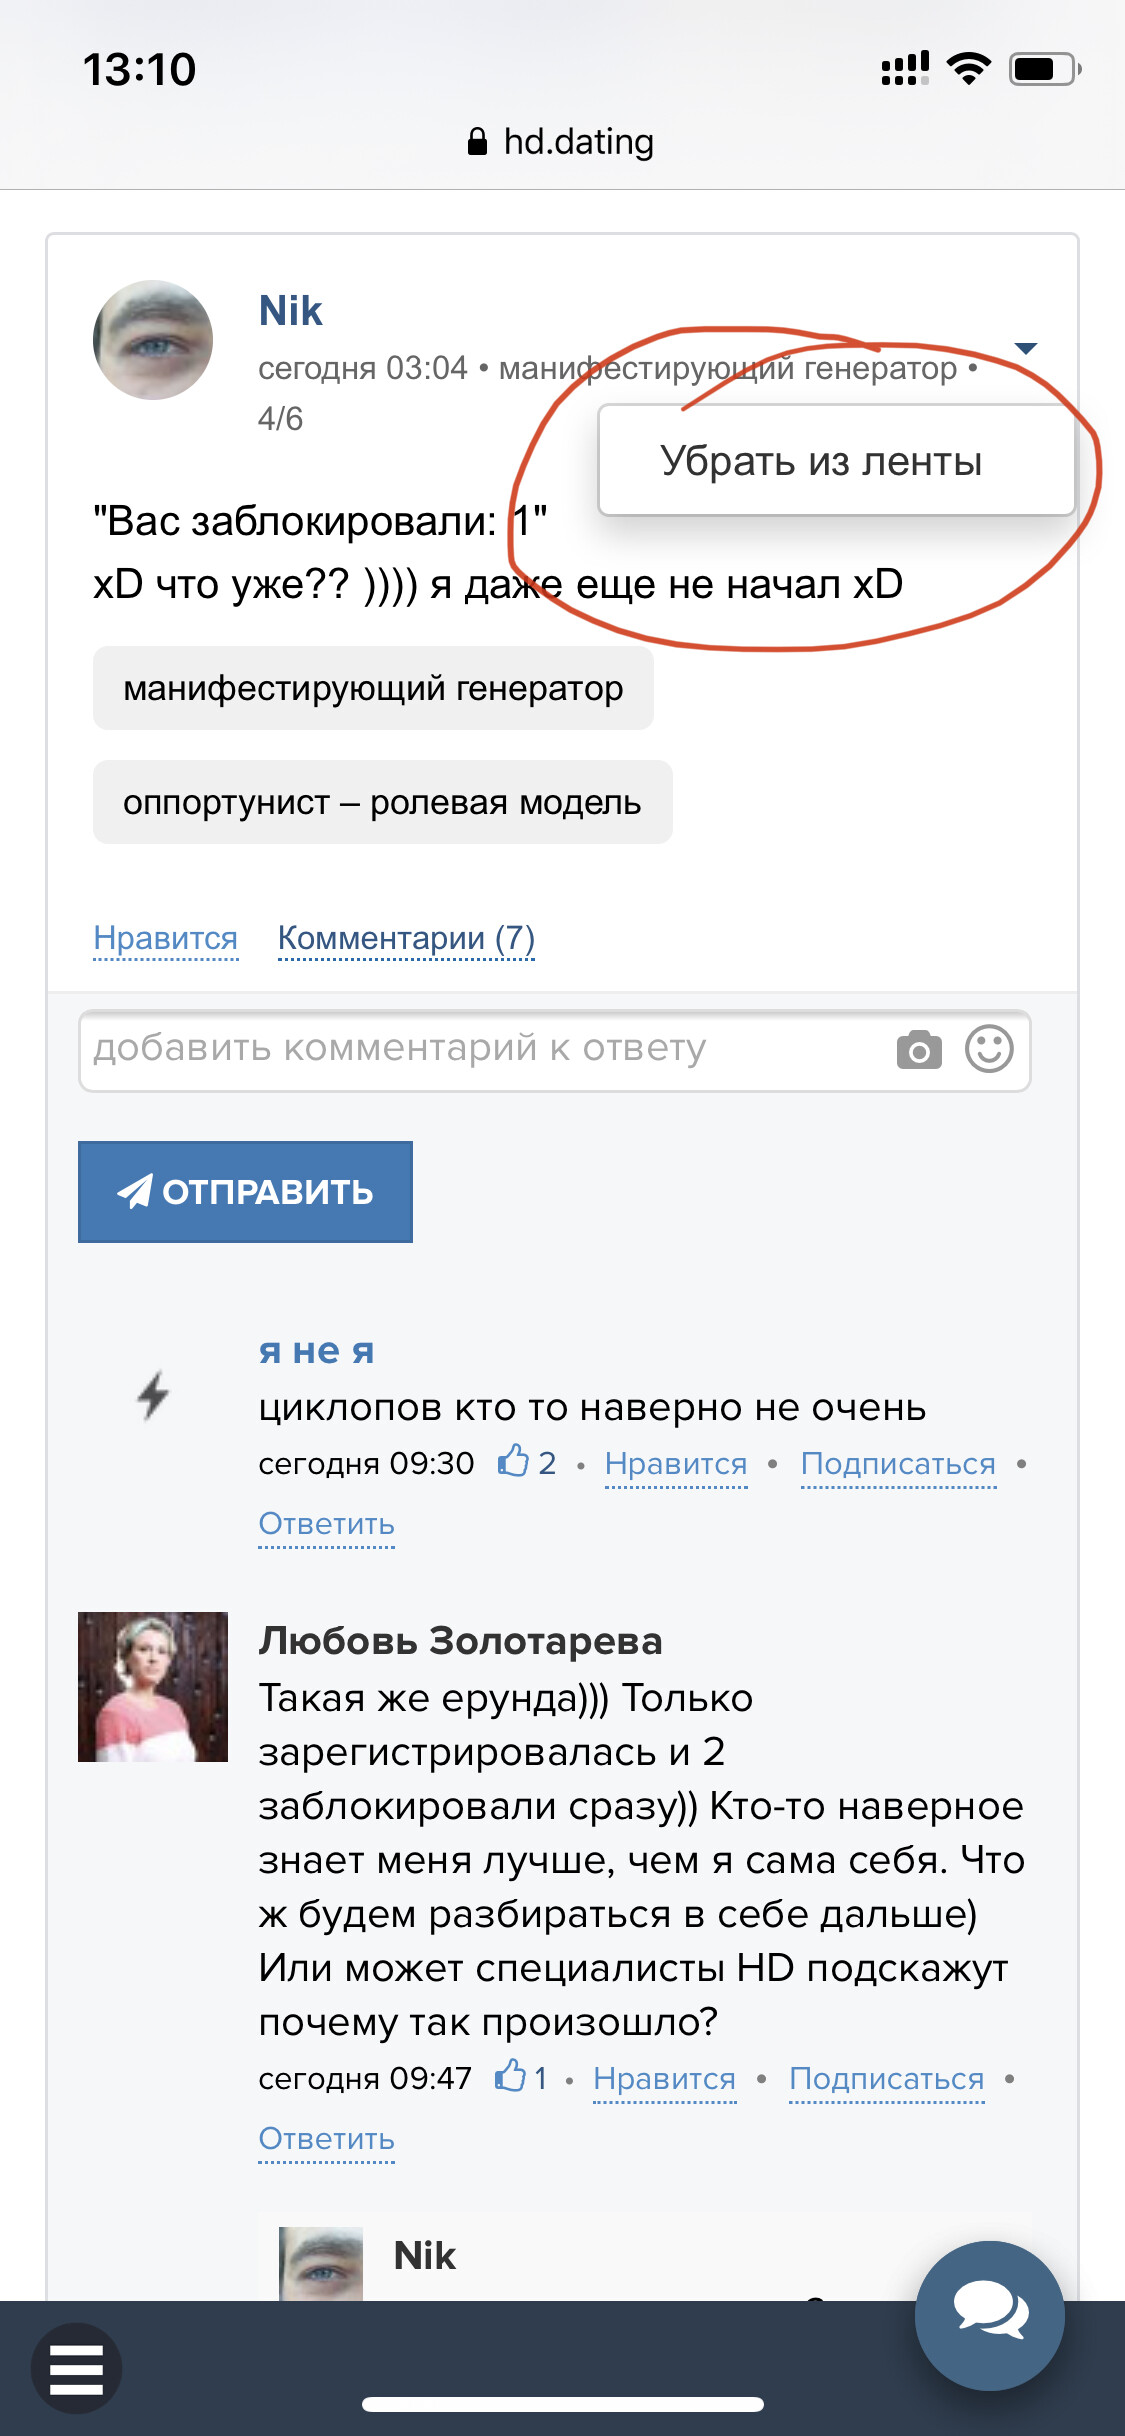
Task: Open the floating chat bubble button
Action: (x=989, y=2314)
